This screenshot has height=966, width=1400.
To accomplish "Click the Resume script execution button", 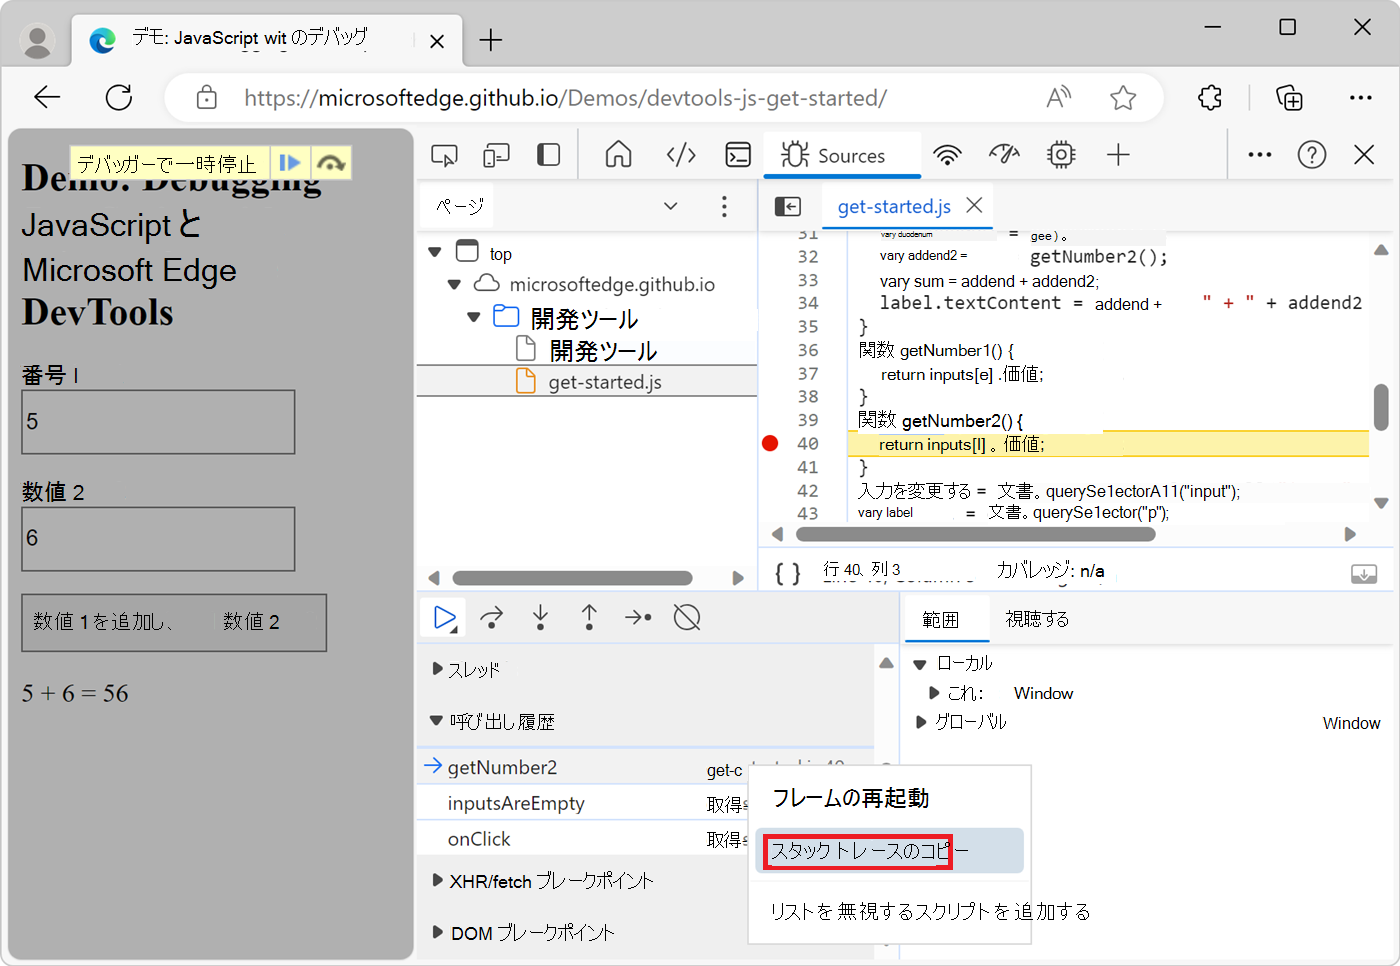I will pyautogui.click(x=443, y=618).
